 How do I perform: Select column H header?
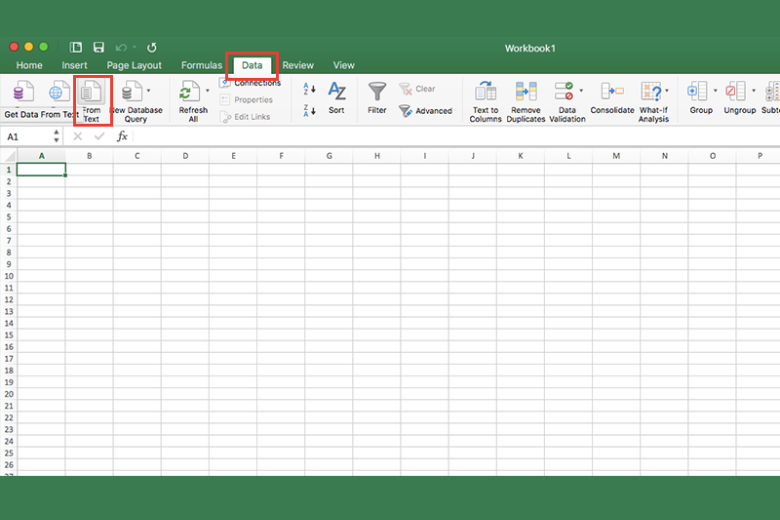tap(377, 156)
